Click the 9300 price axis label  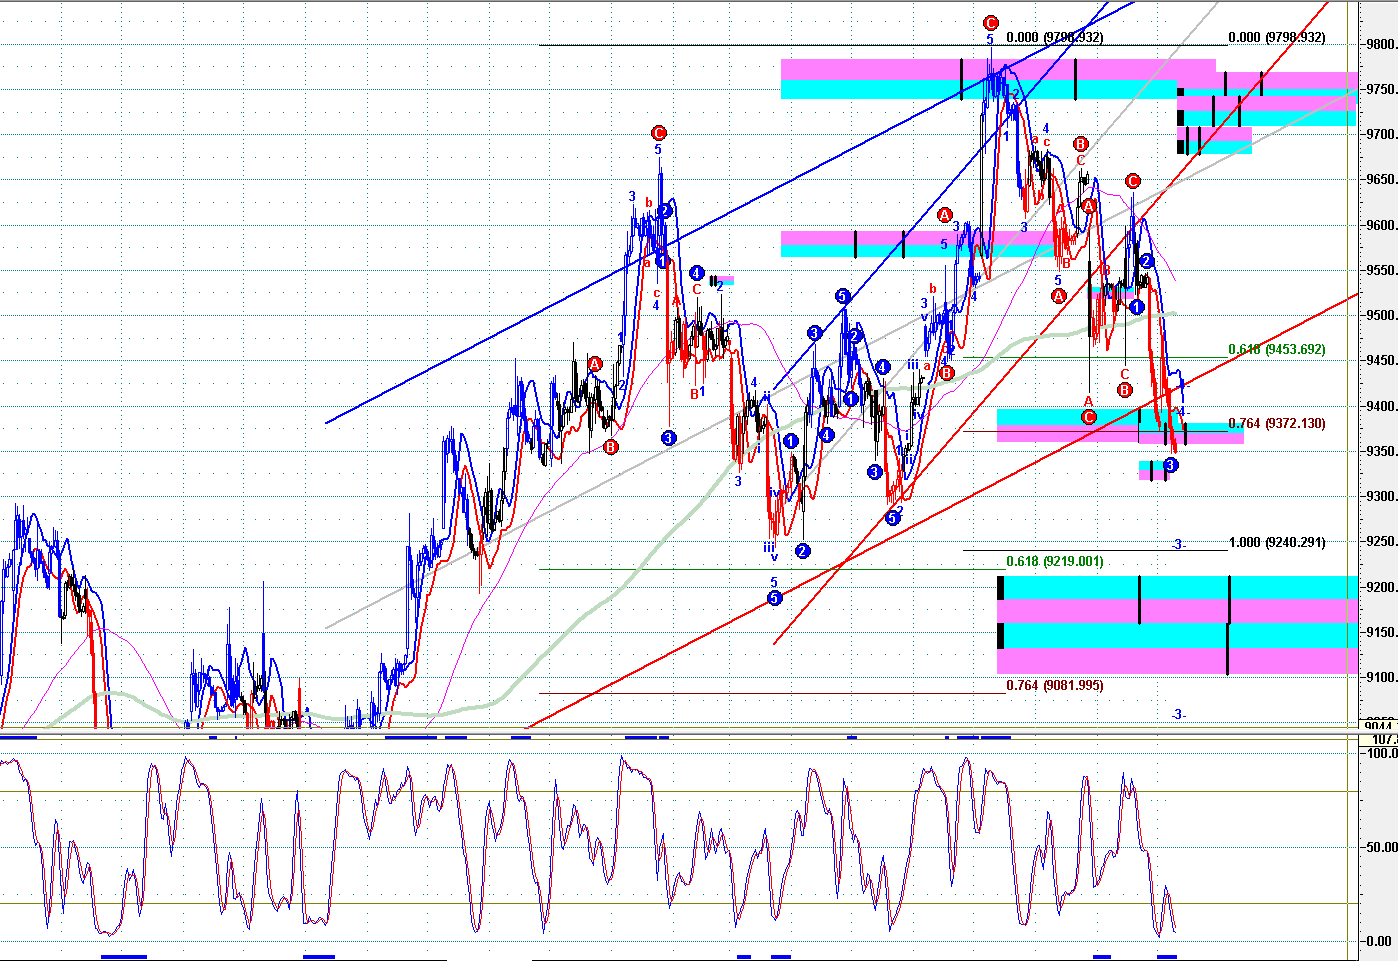1382,496
